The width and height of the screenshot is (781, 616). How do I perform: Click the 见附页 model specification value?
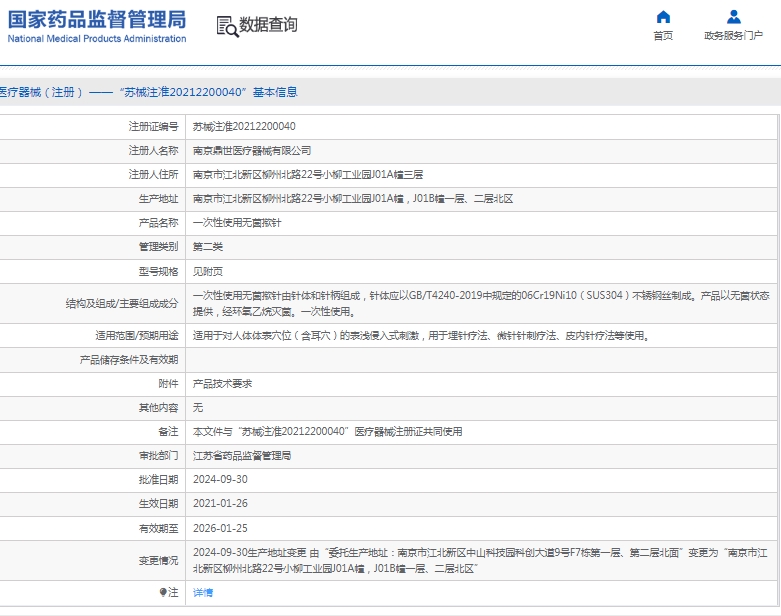tap(208, 271)
